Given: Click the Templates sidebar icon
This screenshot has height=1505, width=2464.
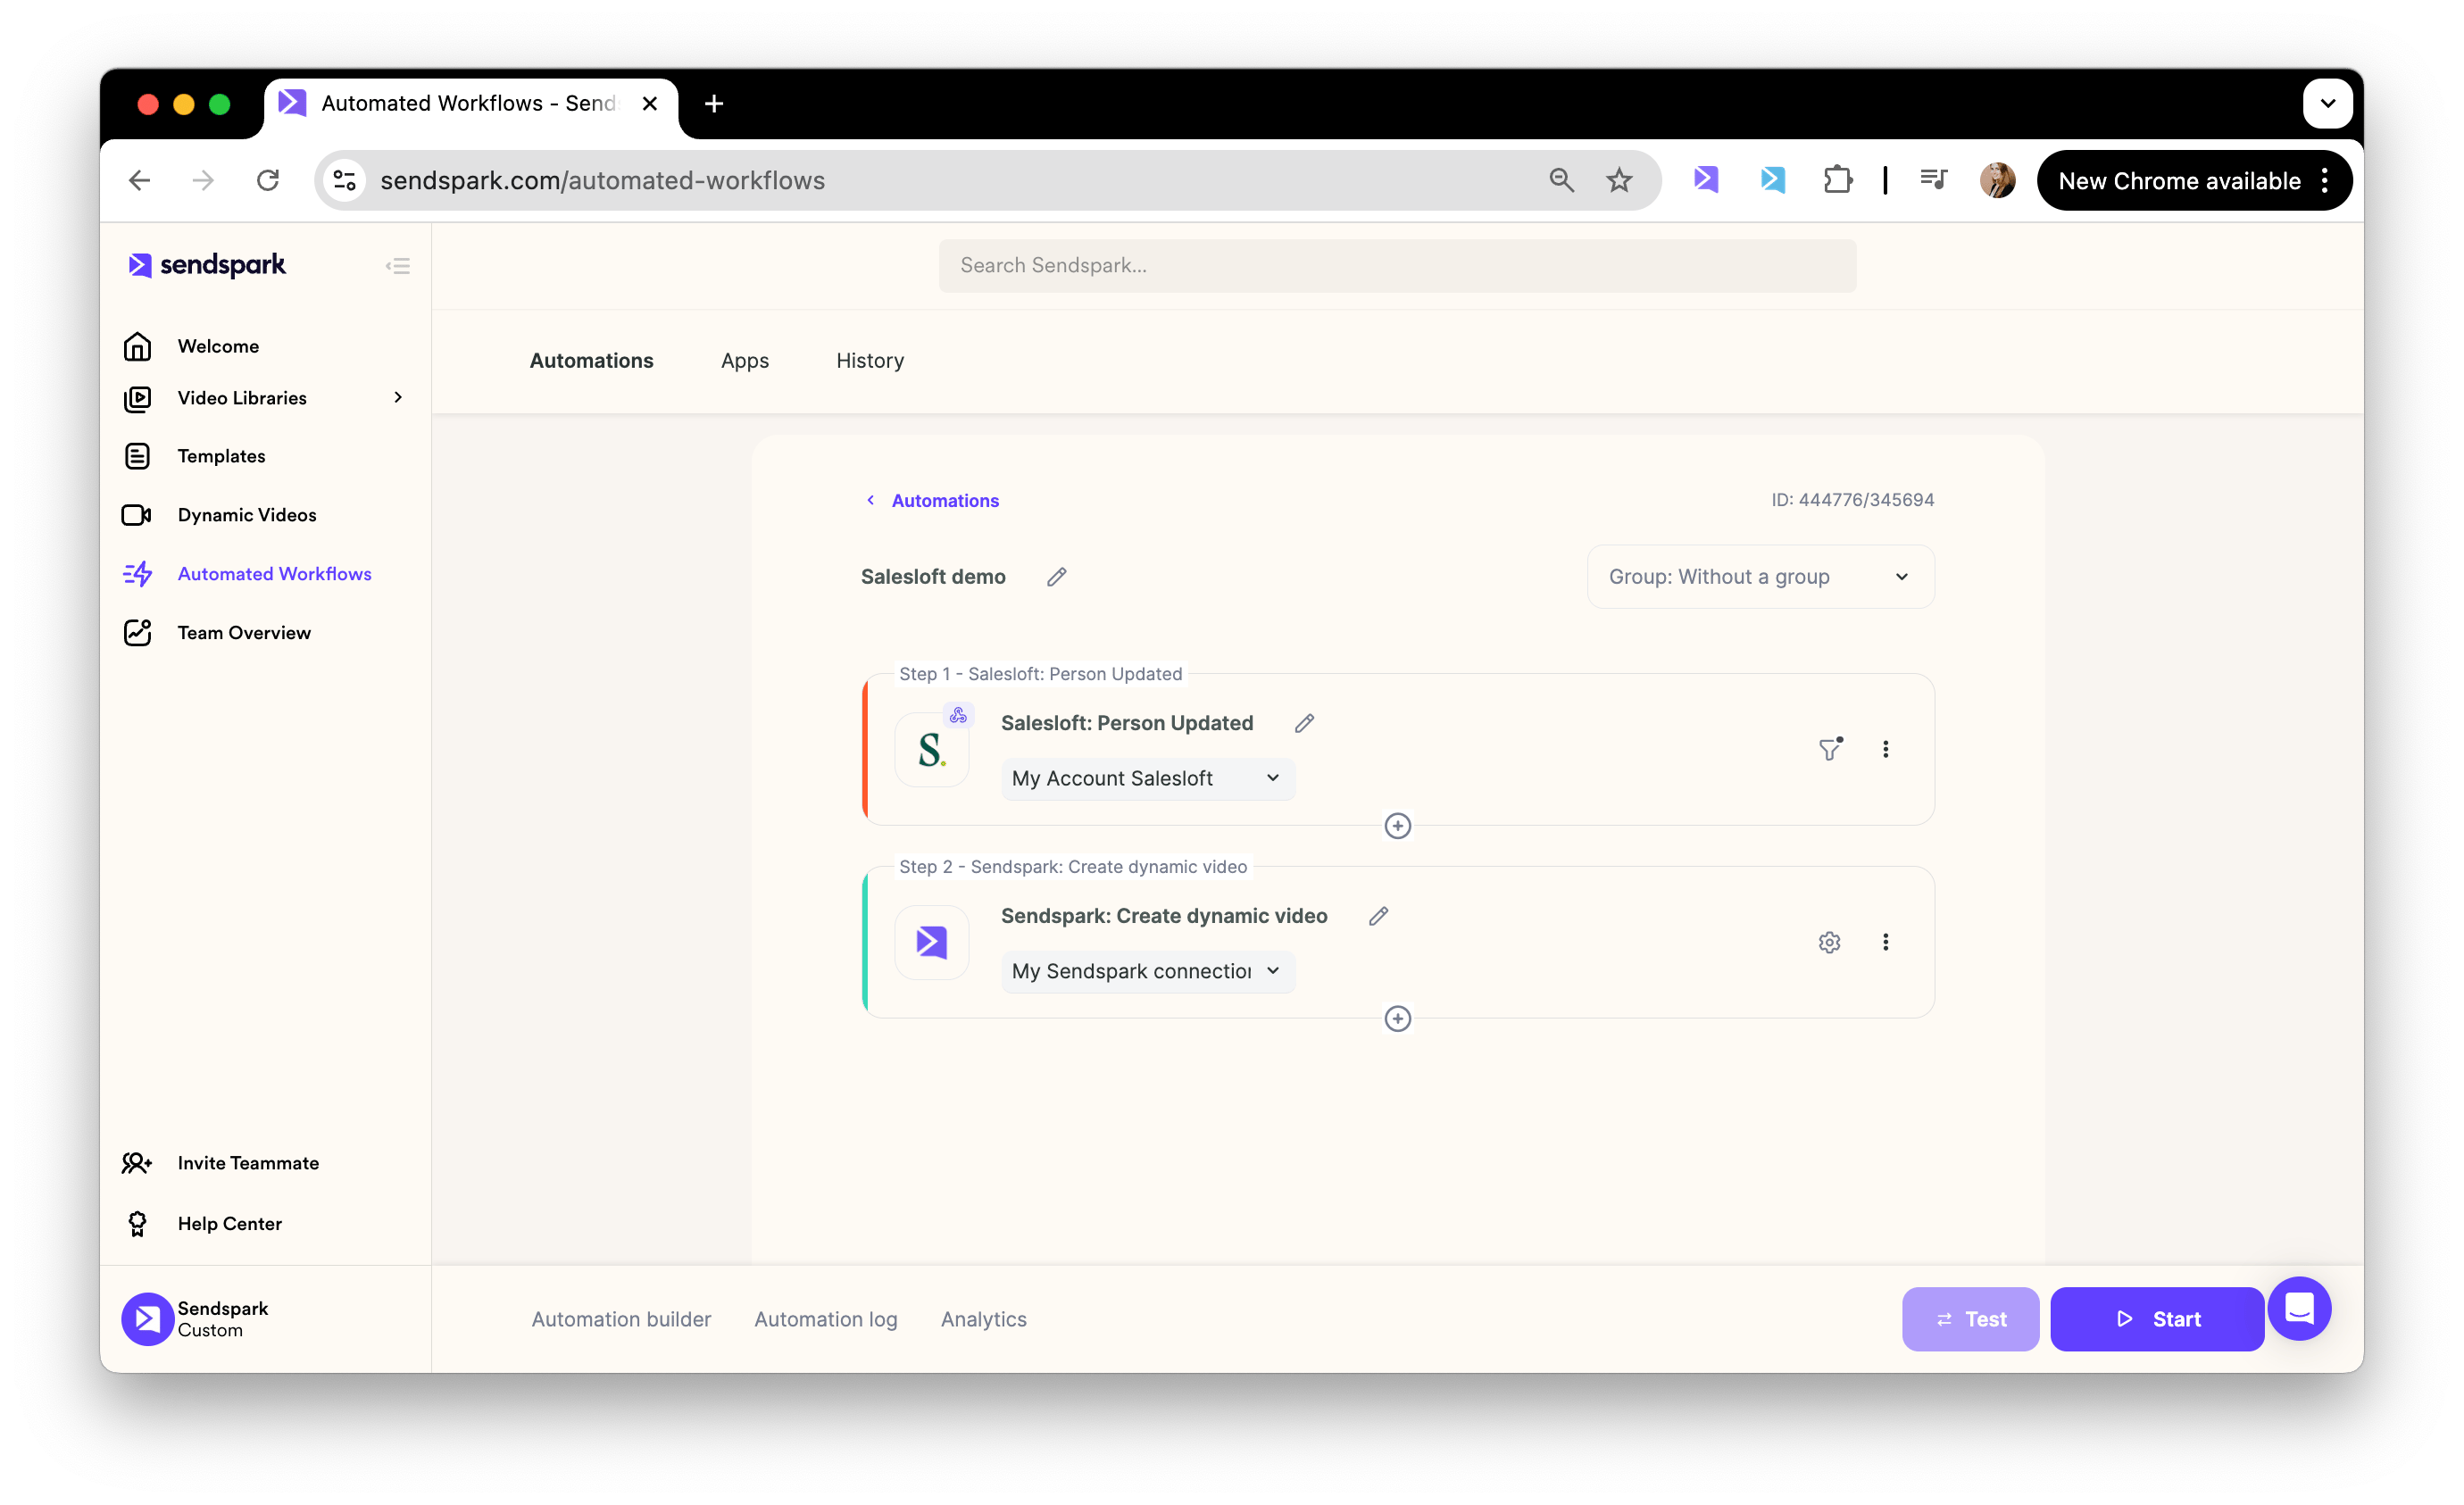Looking at the screenshot, I should [x=137, y=456].
